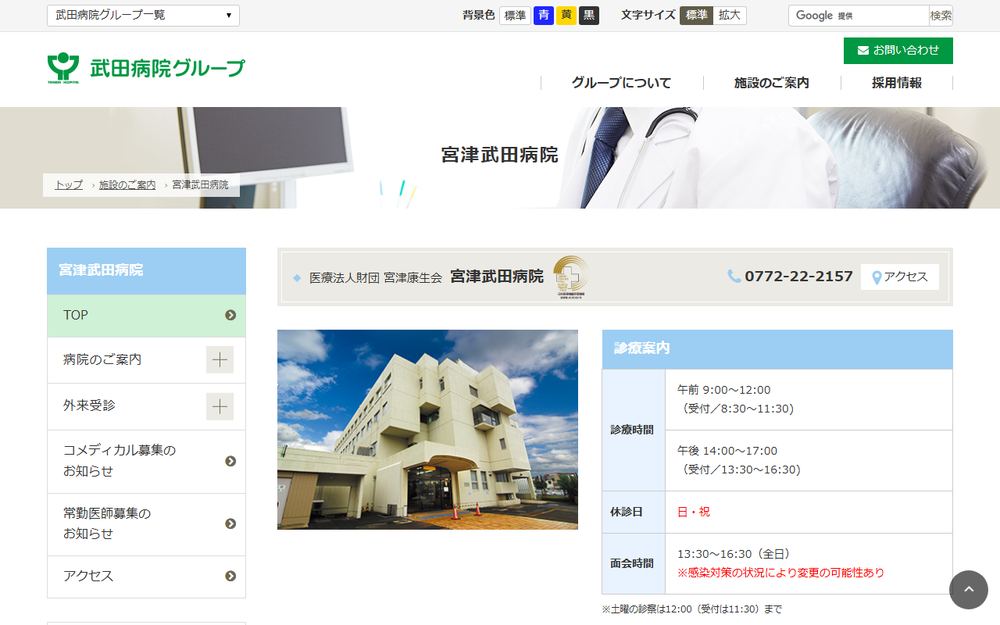Click the 宮津武田病院 sidebar header

point(146,270)
